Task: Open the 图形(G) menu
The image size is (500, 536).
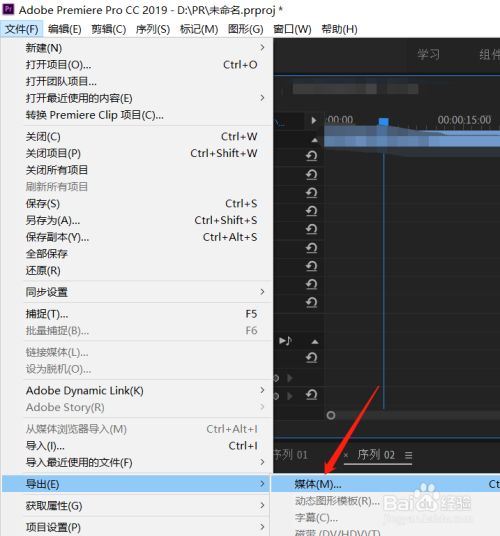Action: 245,29
